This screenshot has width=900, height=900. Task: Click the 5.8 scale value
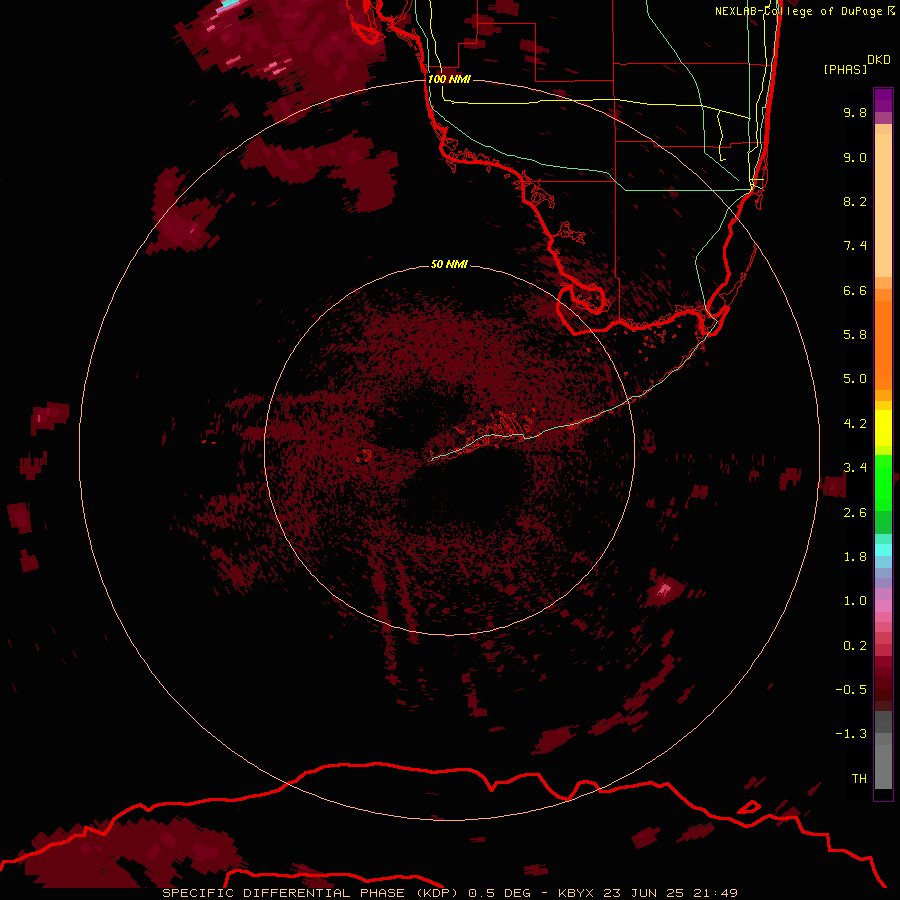[x=855, y=335]
